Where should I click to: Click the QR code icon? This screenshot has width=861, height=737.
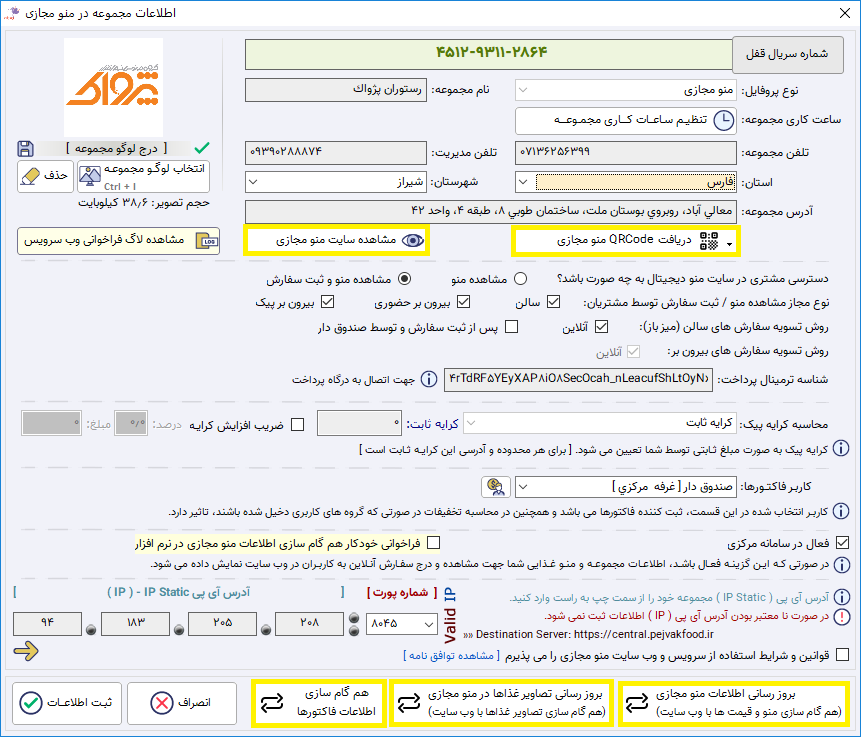[x=709, y=241]
